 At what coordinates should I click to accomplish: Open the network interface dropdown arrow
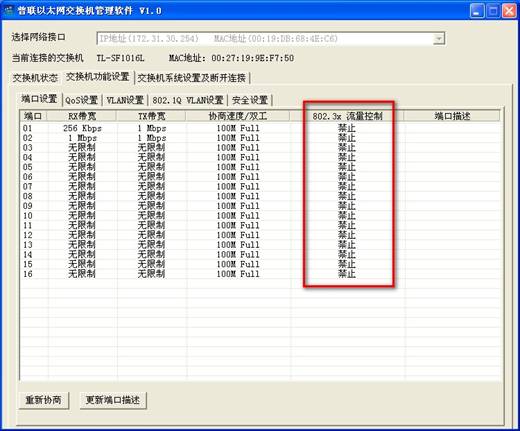[x=439, y=39]
